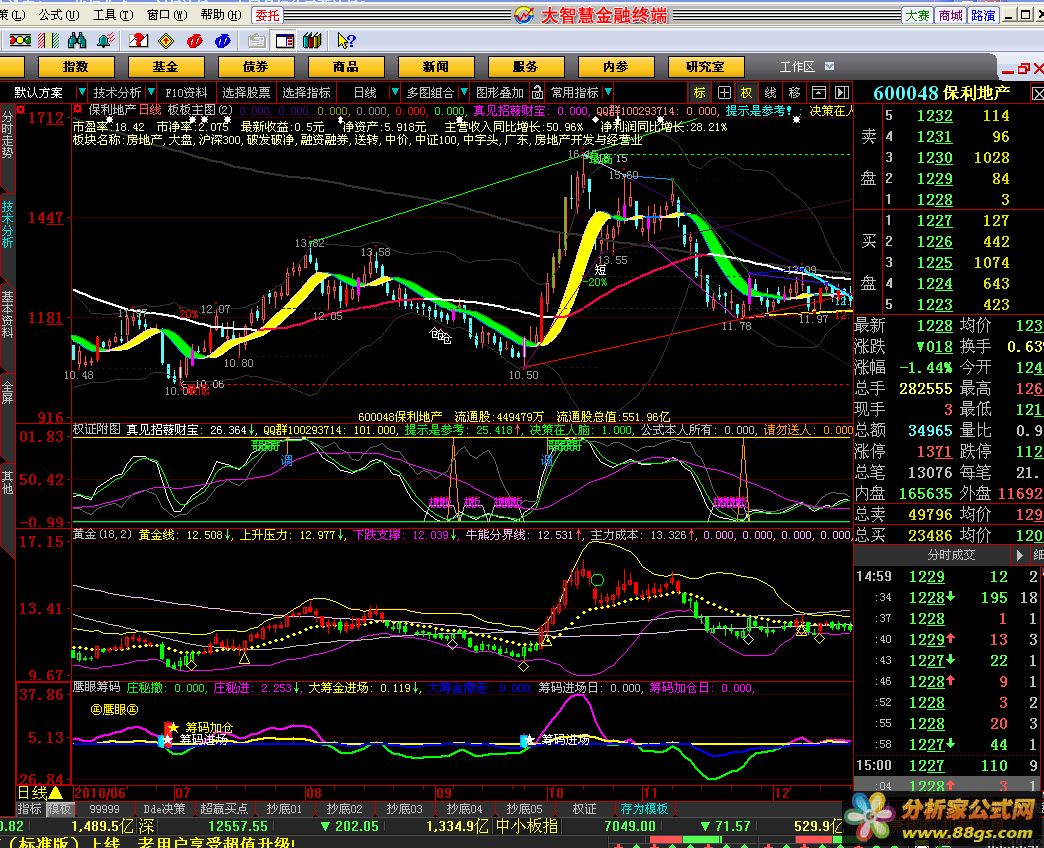
Task: Switch to the 全屏 side tab
Action: tap(7, 393)
